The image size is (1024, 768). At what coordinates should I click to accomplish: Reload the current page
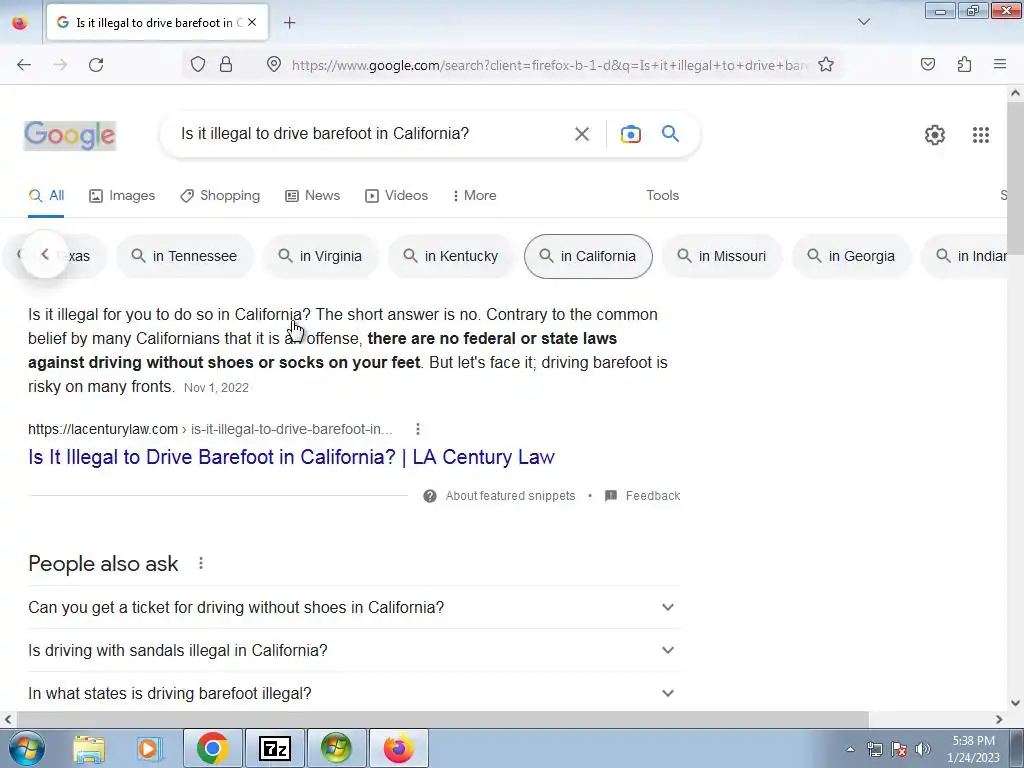point(96,65)
